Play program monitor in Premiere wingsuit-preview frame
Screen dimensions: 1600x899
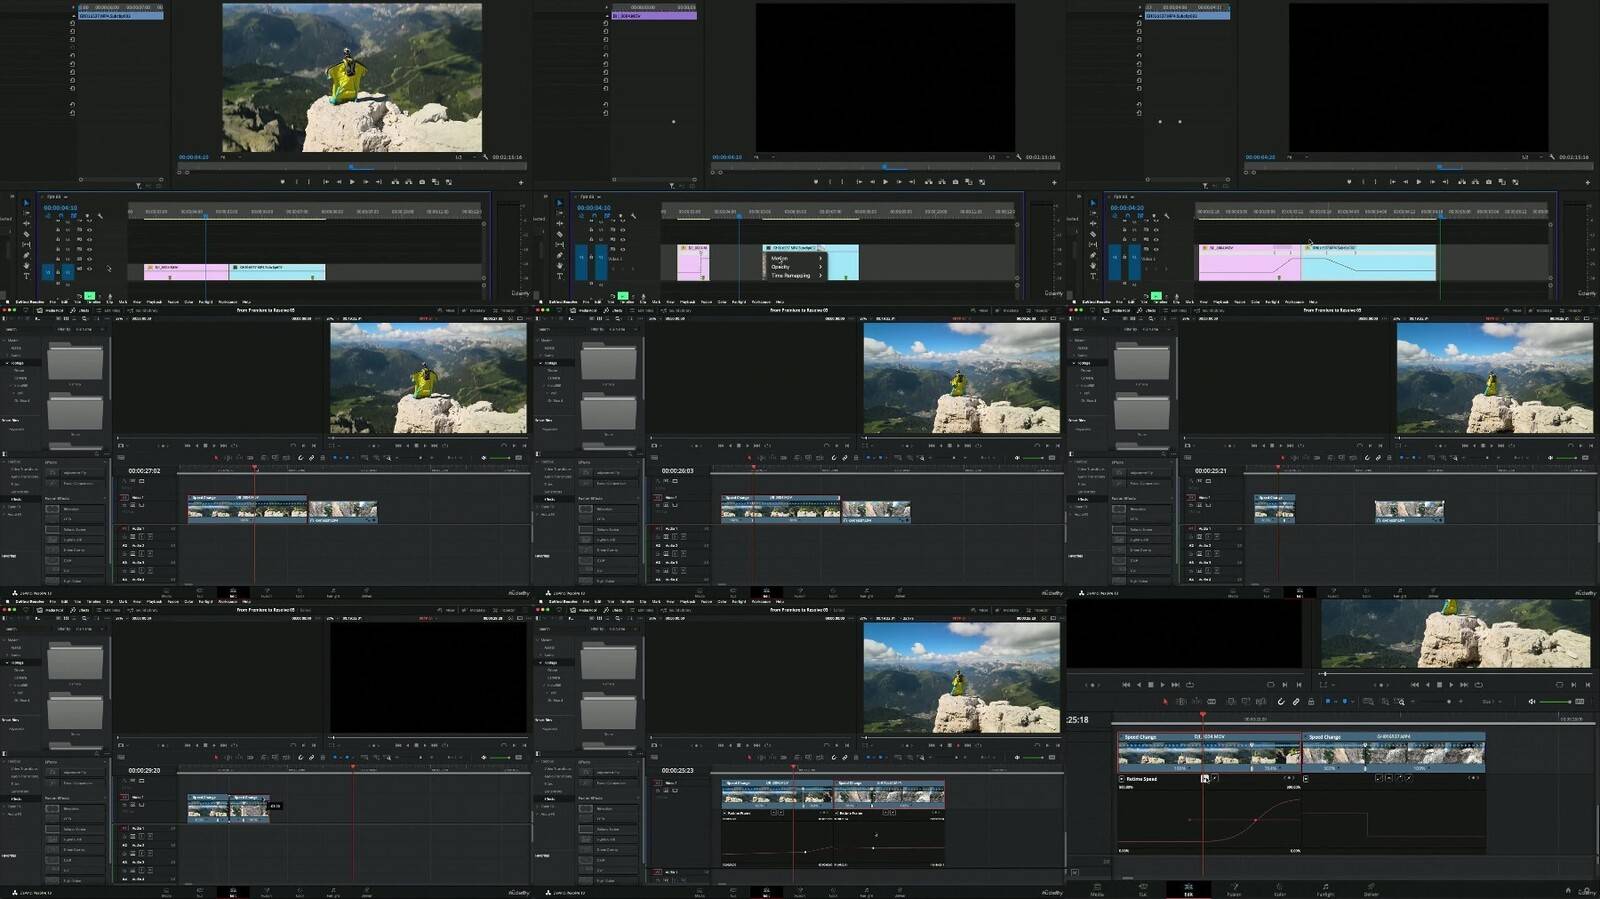point(352,182)
